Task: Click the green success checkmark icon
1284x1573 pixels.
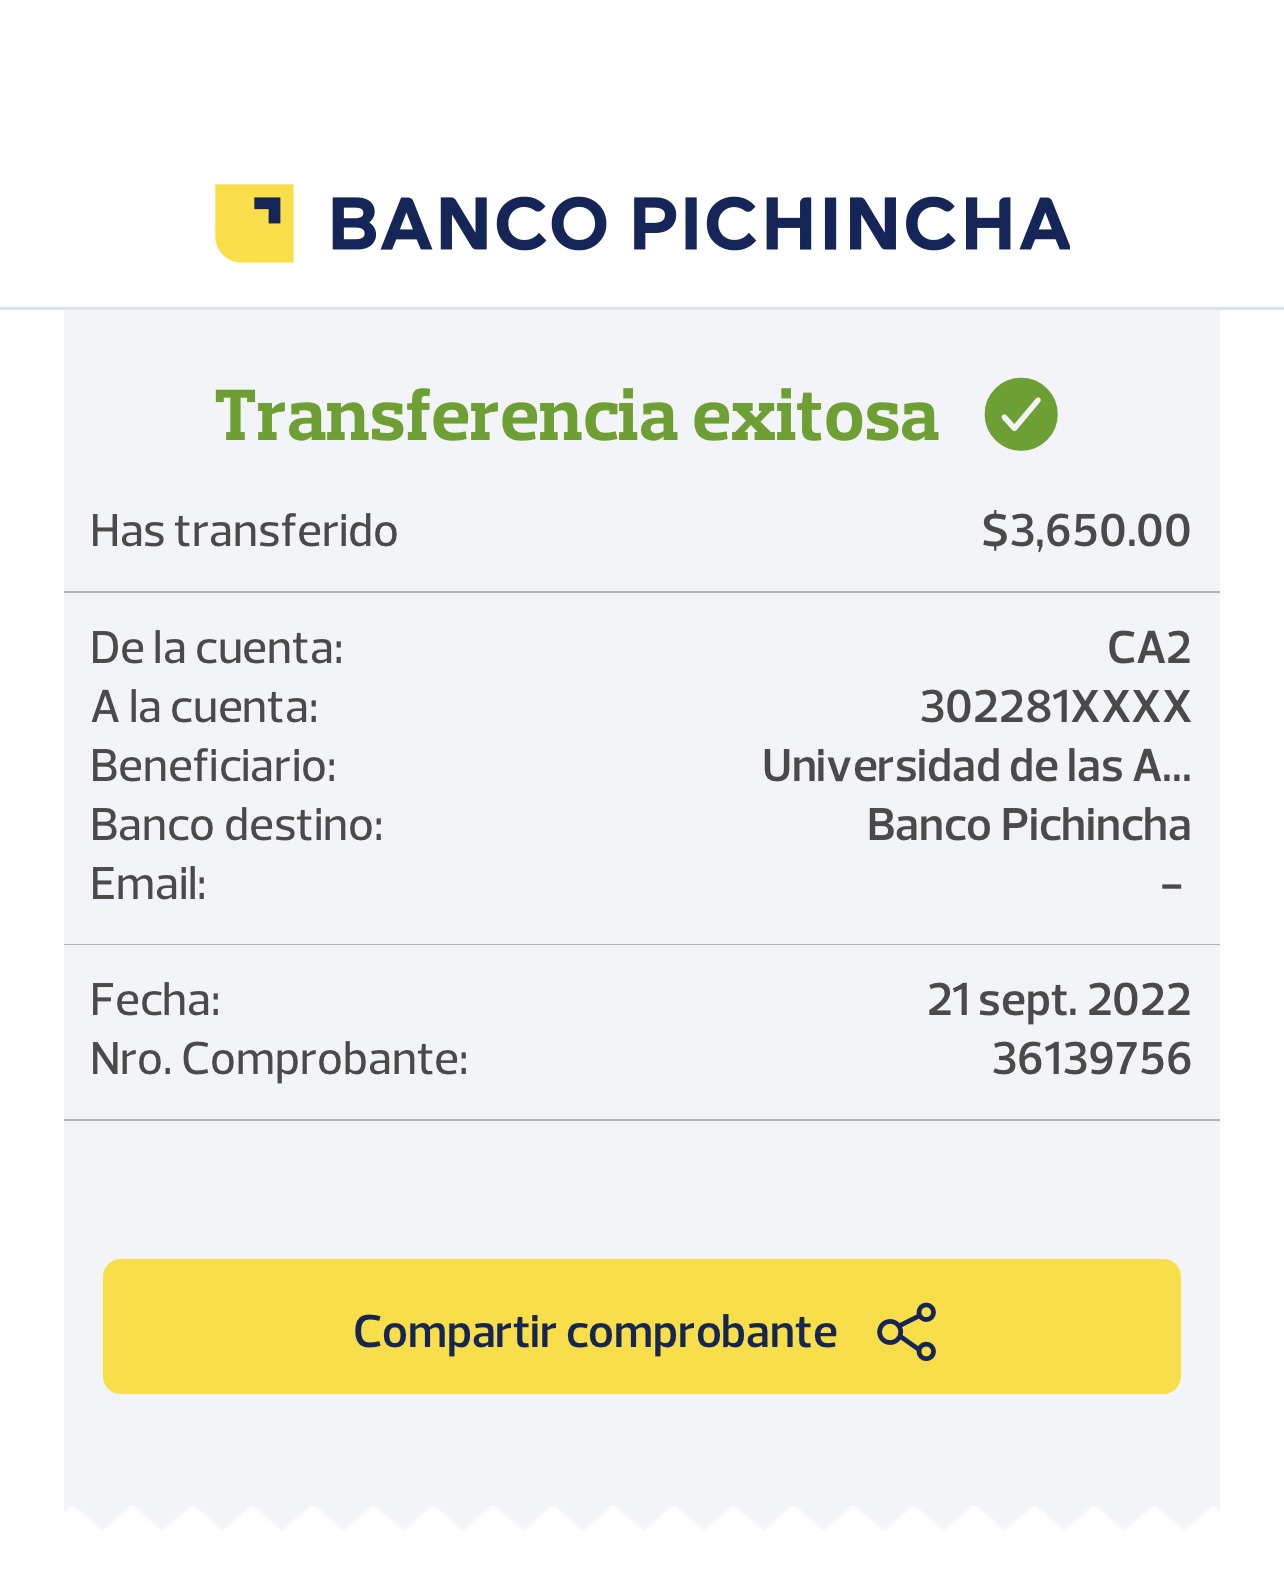Action: [x=1020, y=414]
